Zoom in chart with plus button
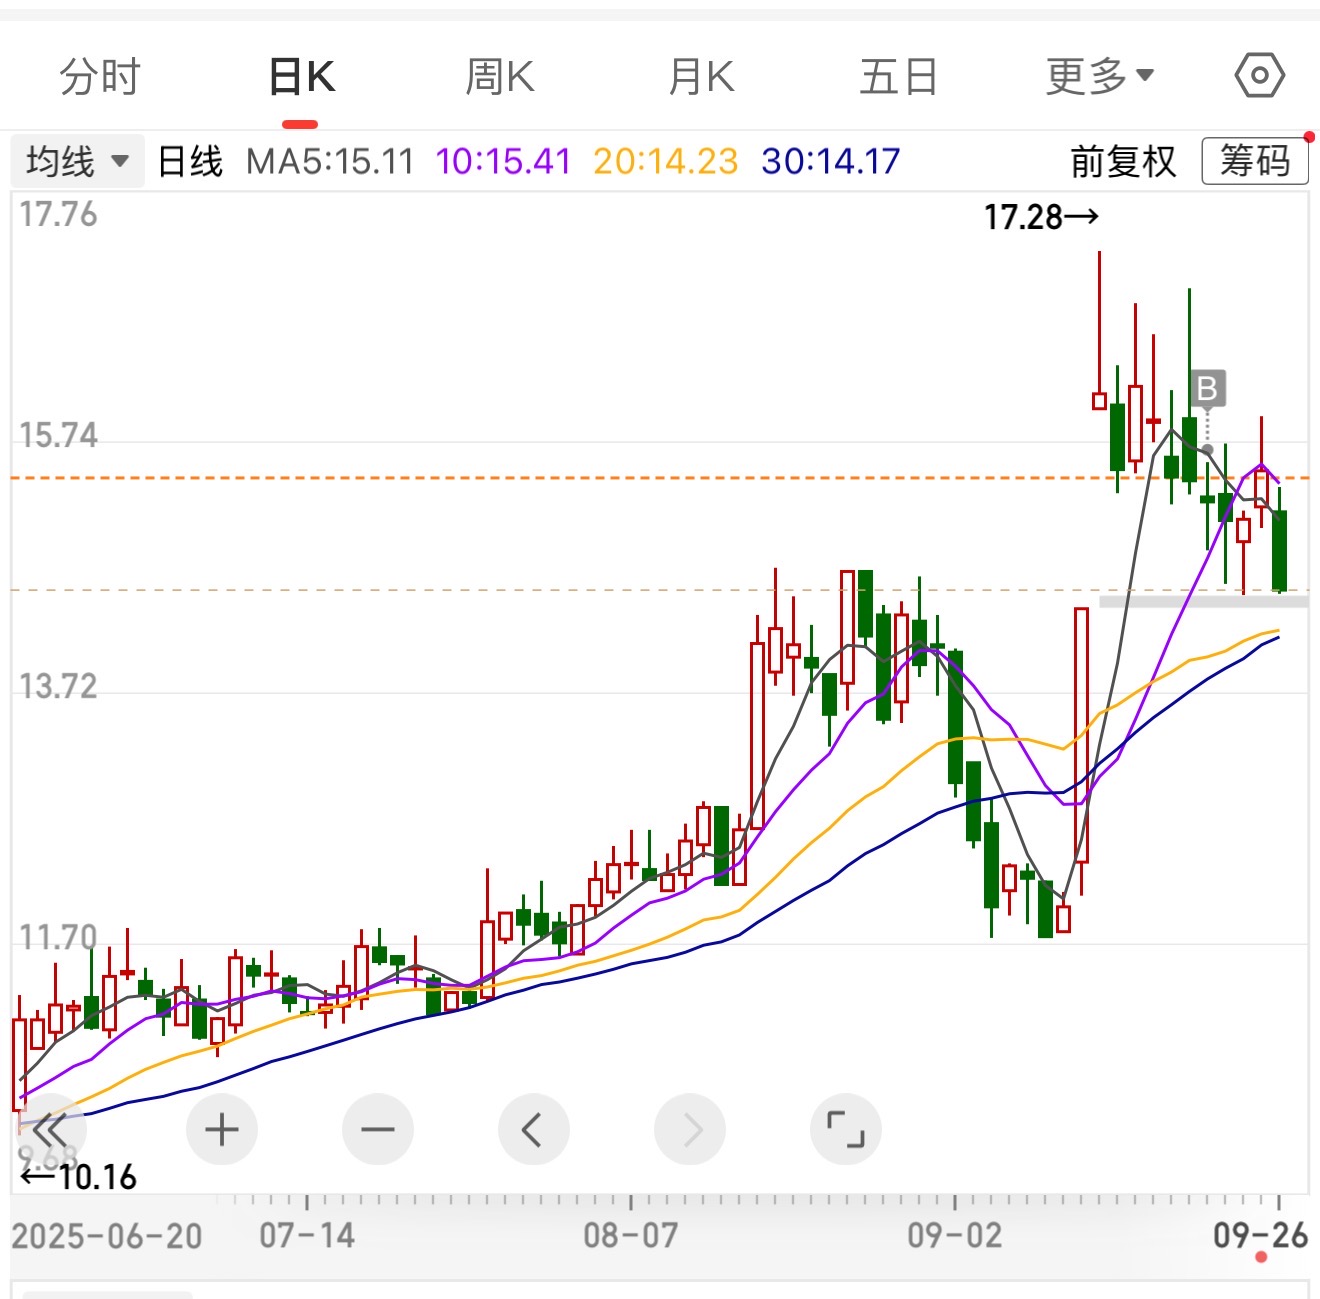The width and height of the screenshot is (1320, 1299). pos(221,1130)
